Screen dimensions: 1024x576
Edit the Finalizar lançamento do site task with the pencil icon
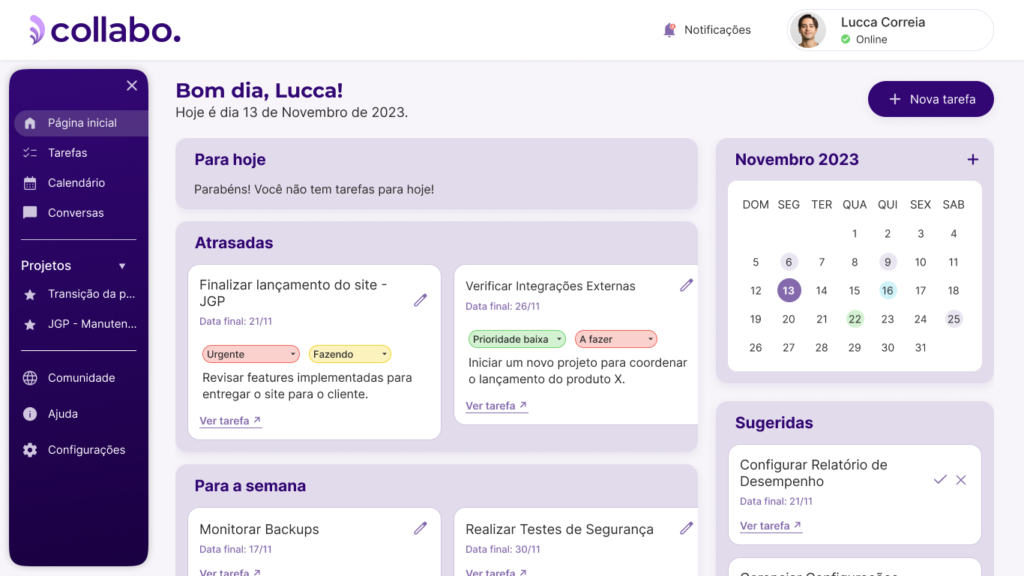[420, 300]
